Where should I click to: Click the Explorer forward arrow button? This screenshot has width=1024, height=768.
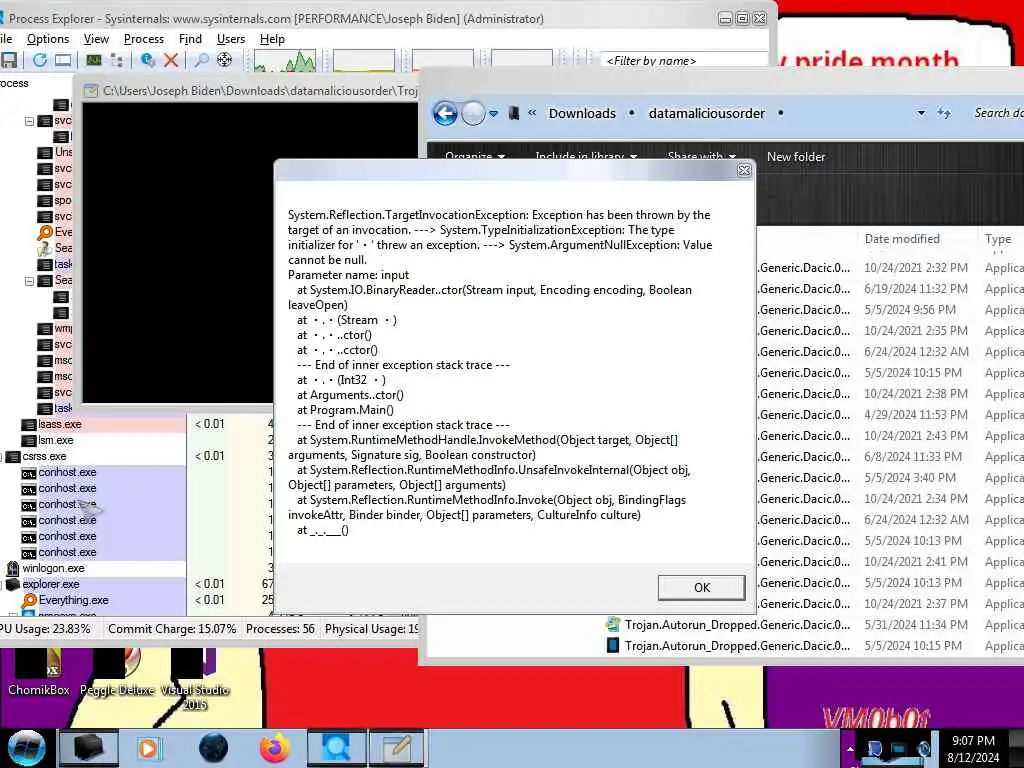point(473,113)
